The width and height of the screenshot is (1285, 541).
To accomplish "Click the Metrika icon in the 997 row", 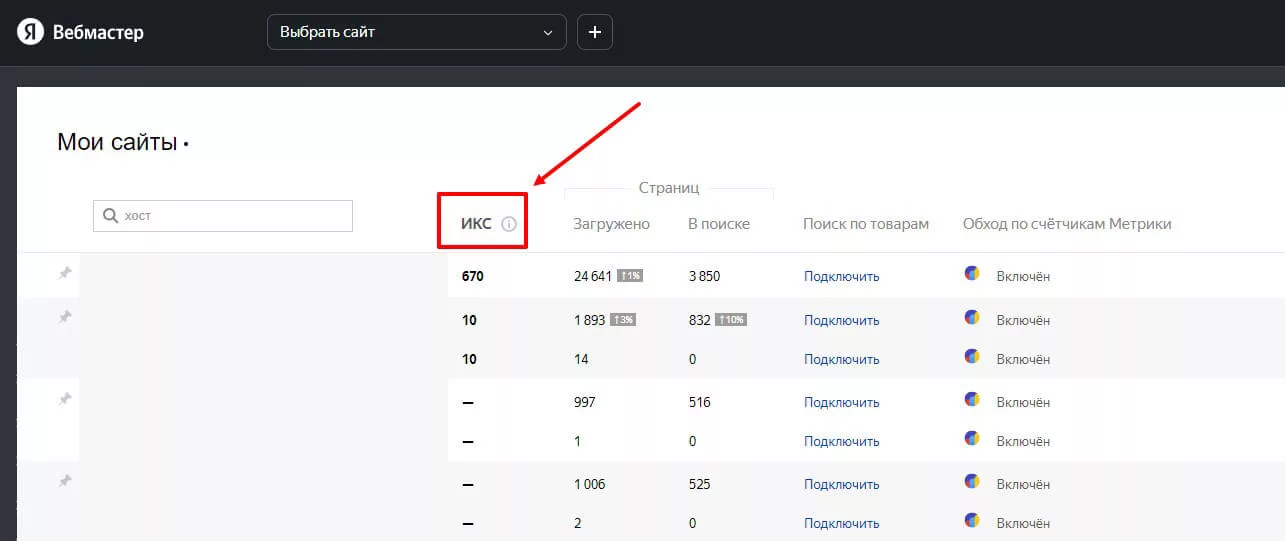I will (x=972, y=399).
